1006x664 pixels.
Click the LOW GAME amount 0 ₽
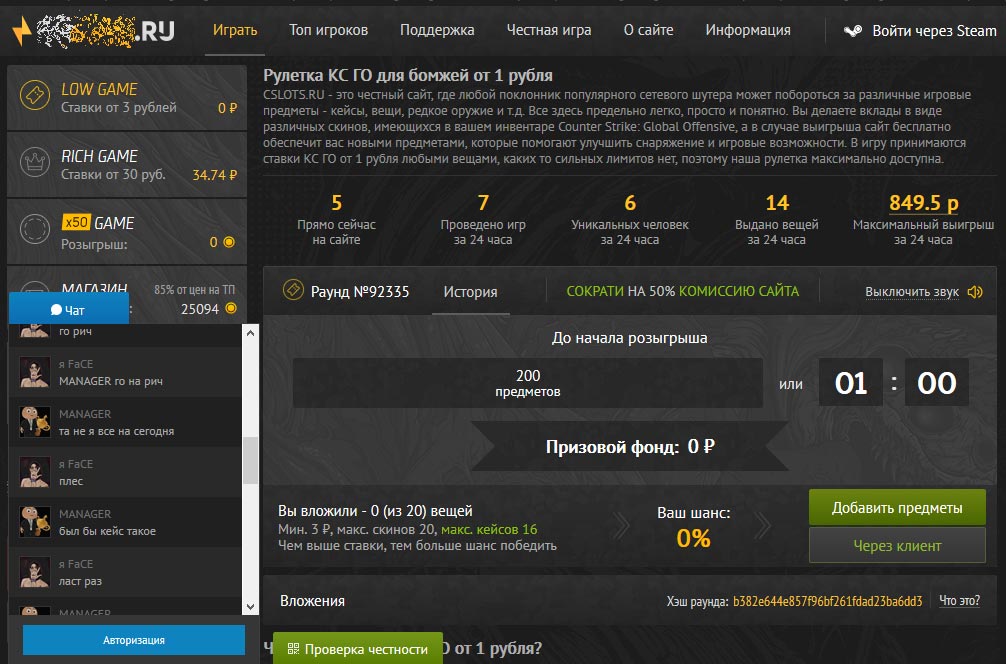(x=228, y=108)
